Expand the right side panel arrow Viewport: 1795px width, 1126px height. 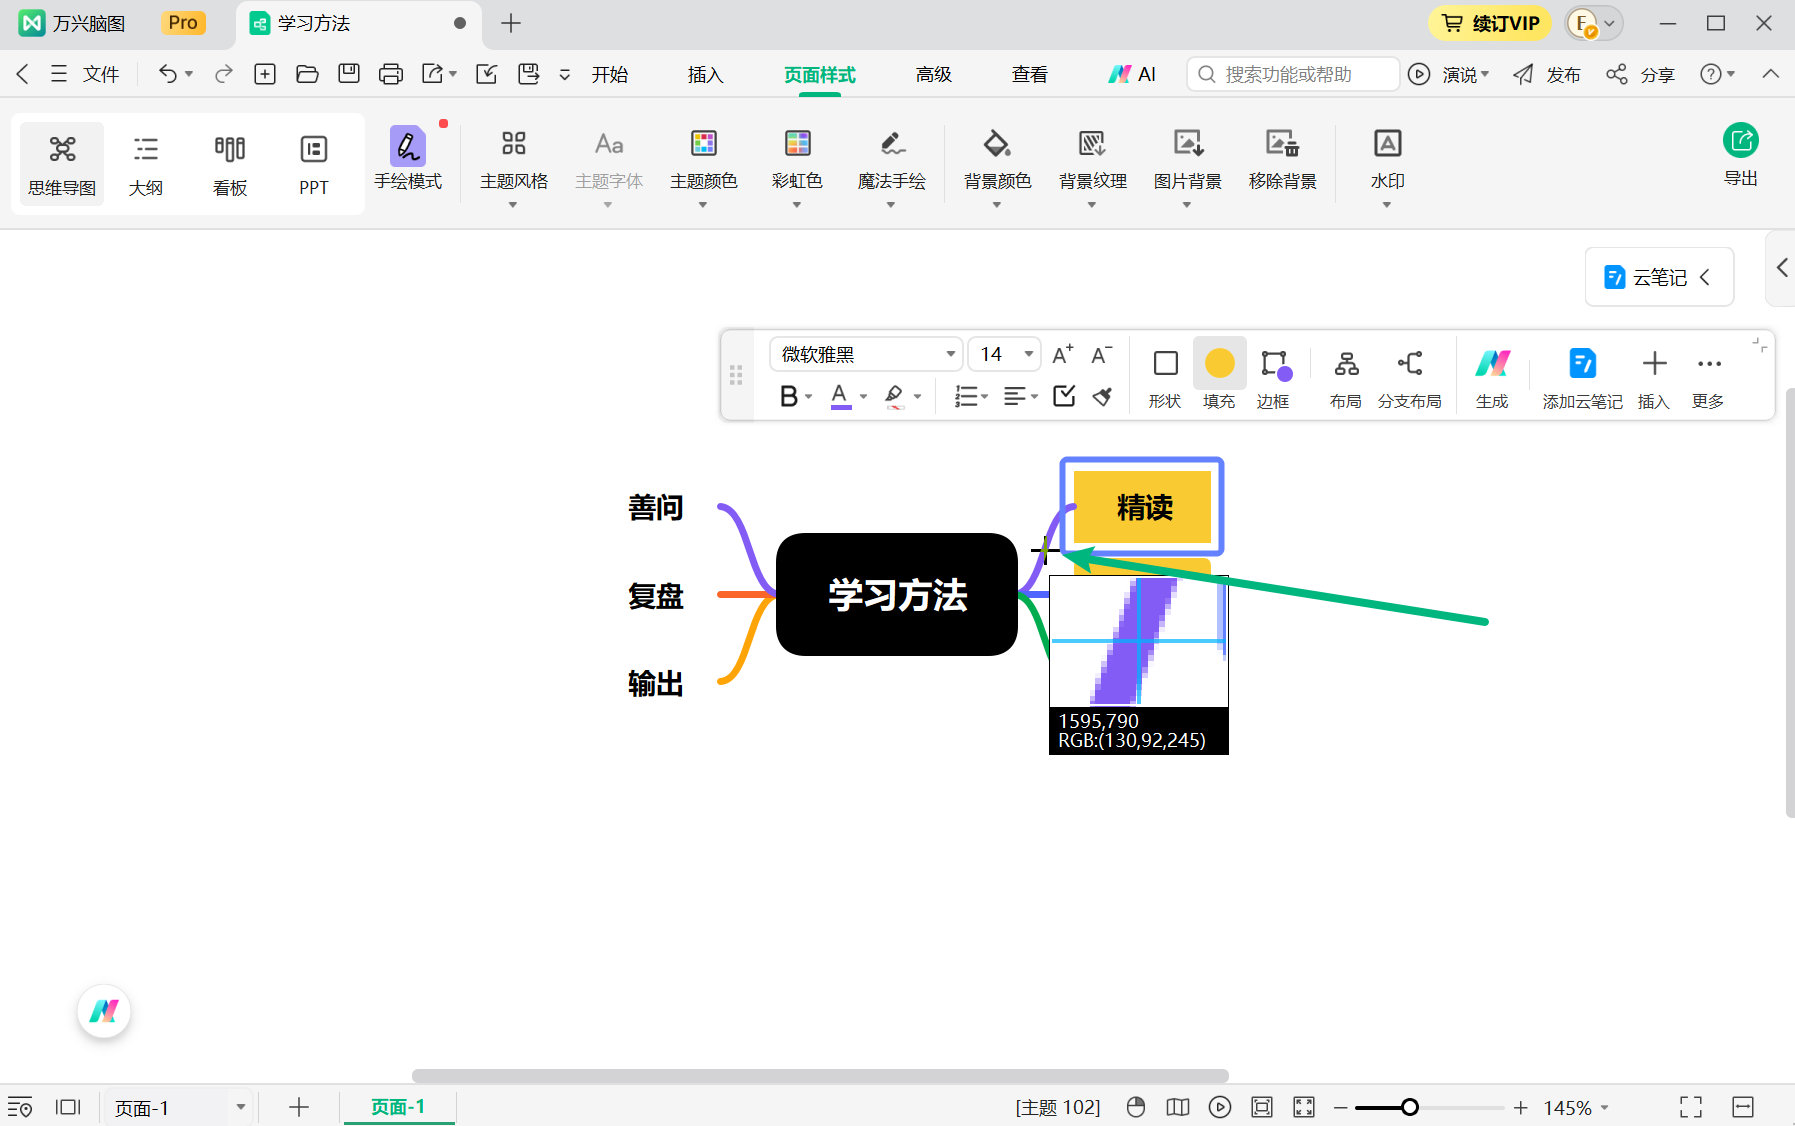[x=1781, y=267]
